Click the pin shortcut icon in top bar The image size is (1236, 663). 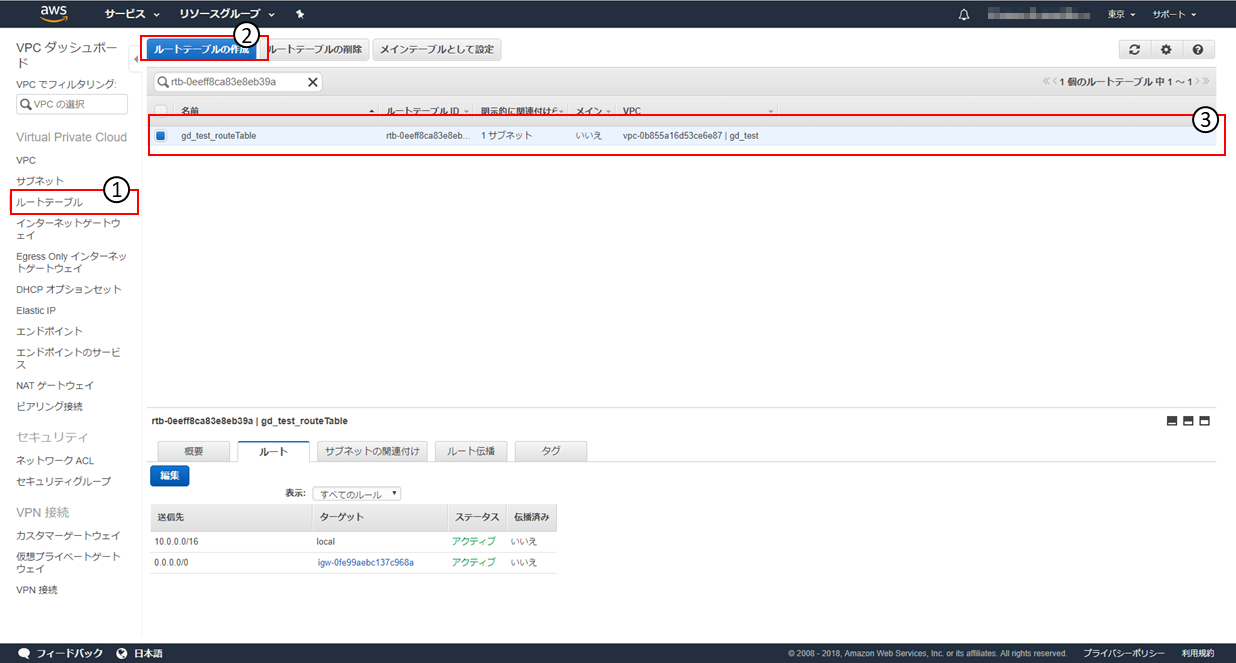(x=300, y=15)
